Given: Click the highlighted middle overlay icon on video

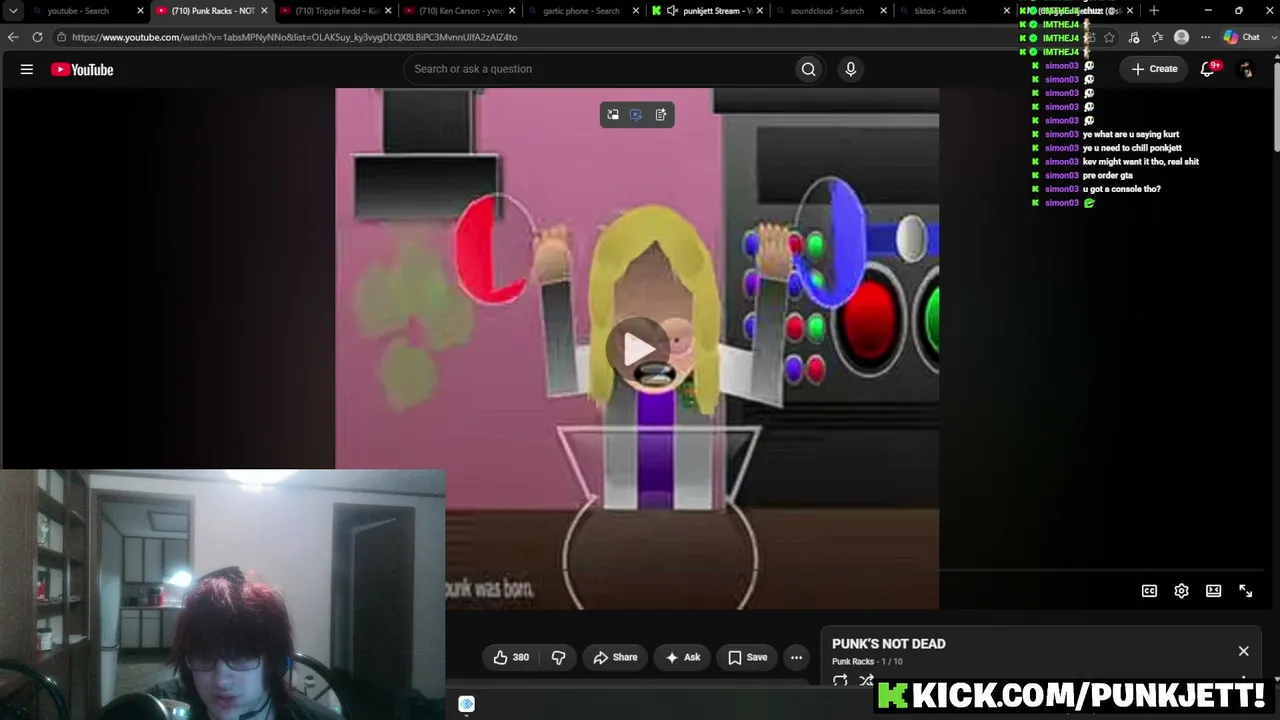Looking at the screenshot, I should tap(636, 115).
